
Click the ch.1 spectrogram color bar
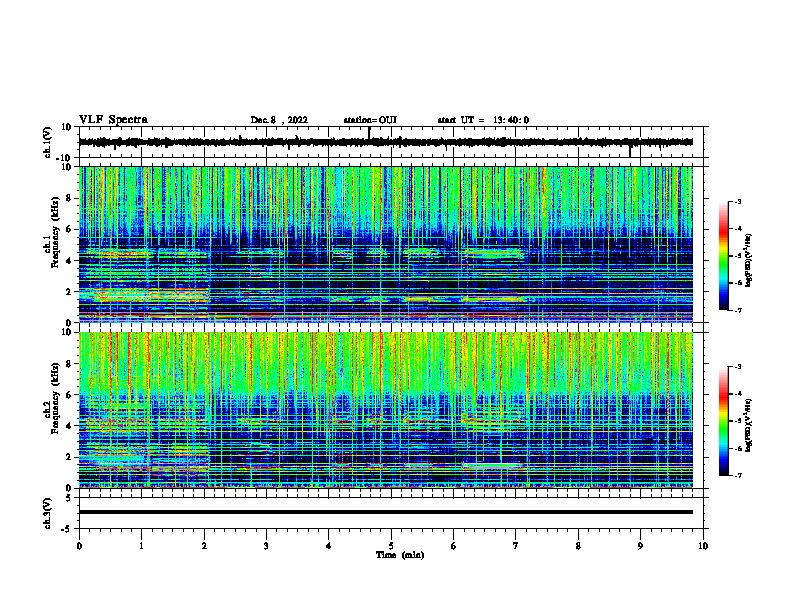click(723, 256)
